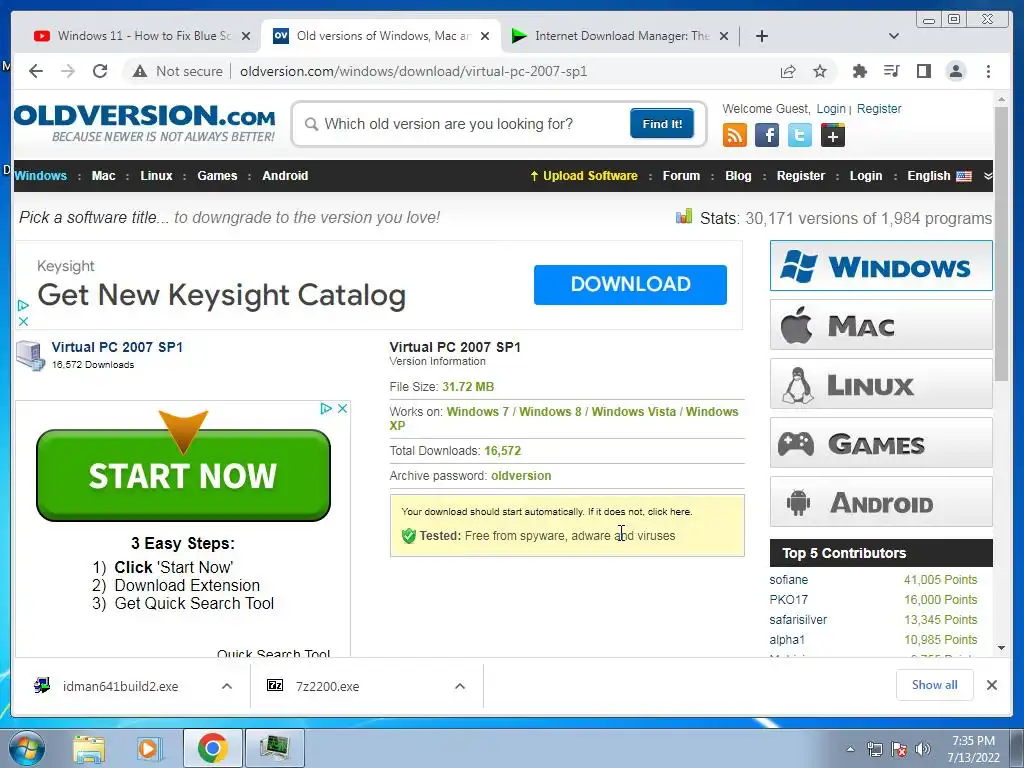Open the Facebook icon

pyautogui.click(x=767, y=135)
